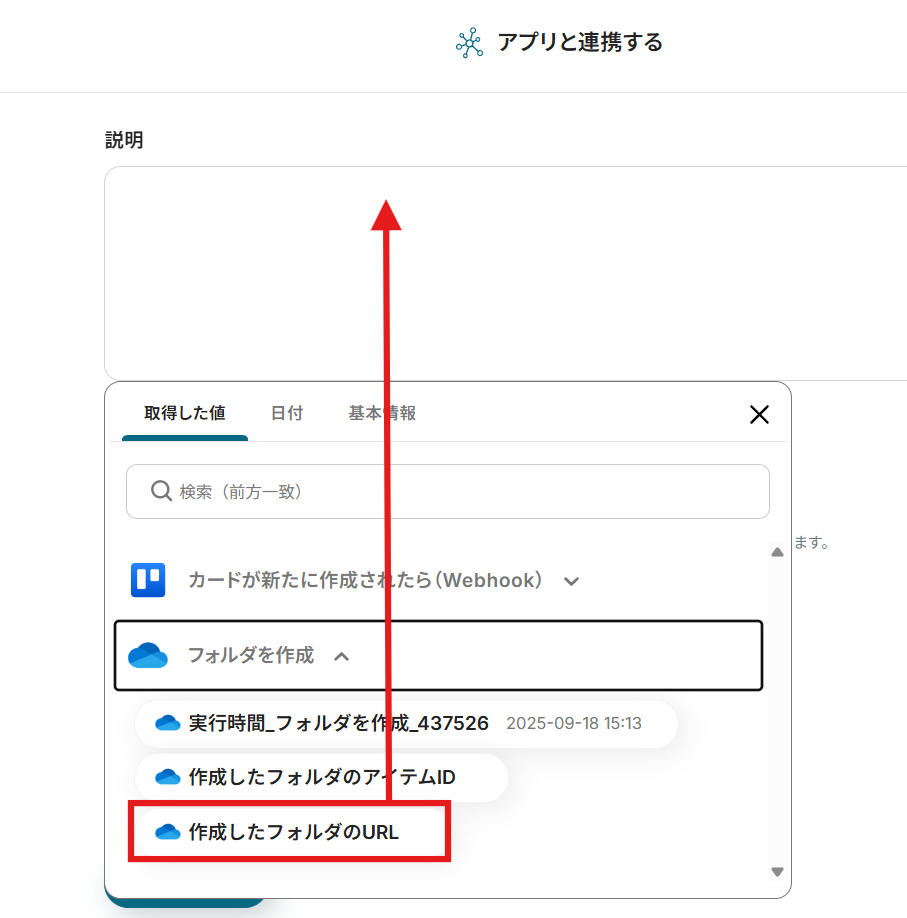Focus the 検索（前方一致） search field
907x918 pixels.
tap(460, 491)
